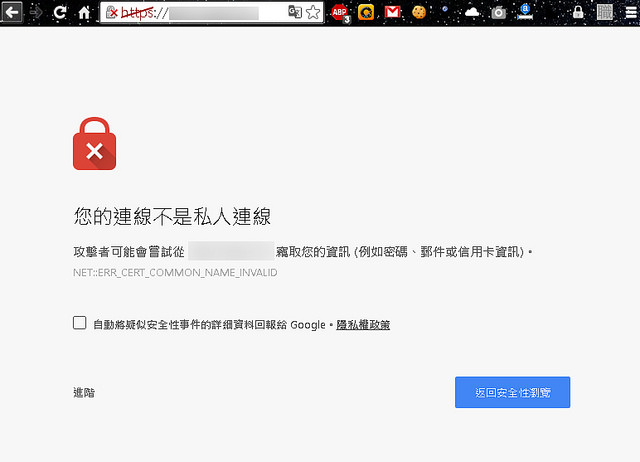Reload the current page
The height and width of the screenshot is (462, 640).
click(60, 13)
